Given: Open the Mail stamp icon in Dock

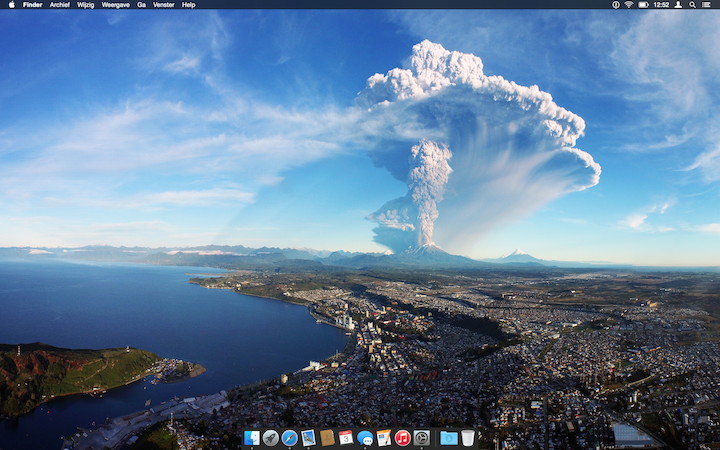Looking at the screenshot, I should coord(308,438).
